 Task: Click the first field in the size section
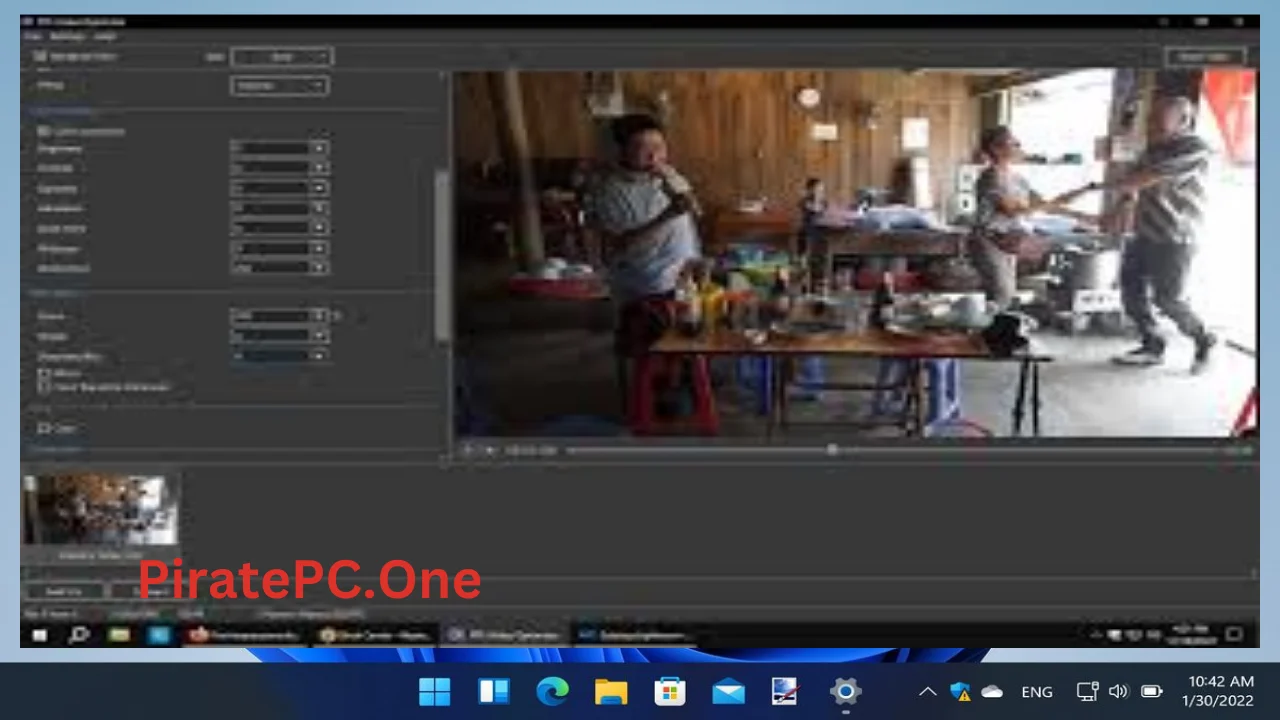pyautogui.click(x=279, y=316)
